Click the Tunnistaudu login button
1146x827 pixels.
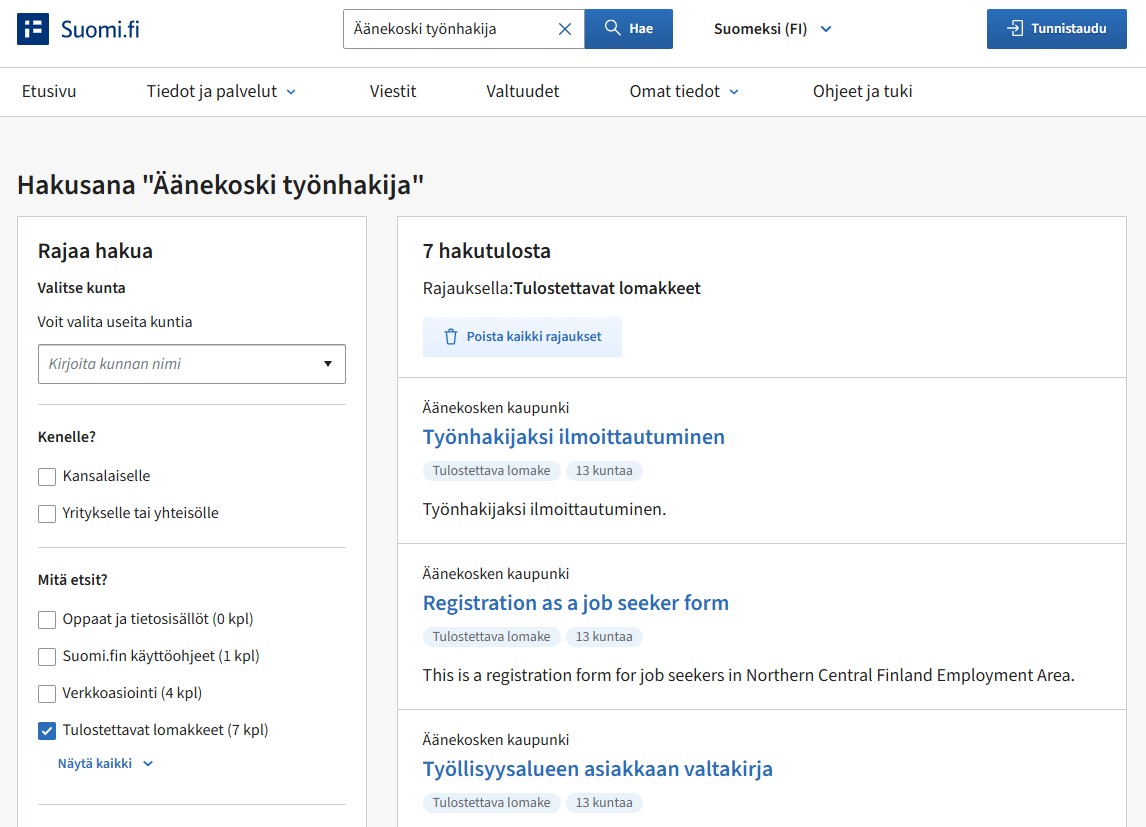click(1056, 29)
